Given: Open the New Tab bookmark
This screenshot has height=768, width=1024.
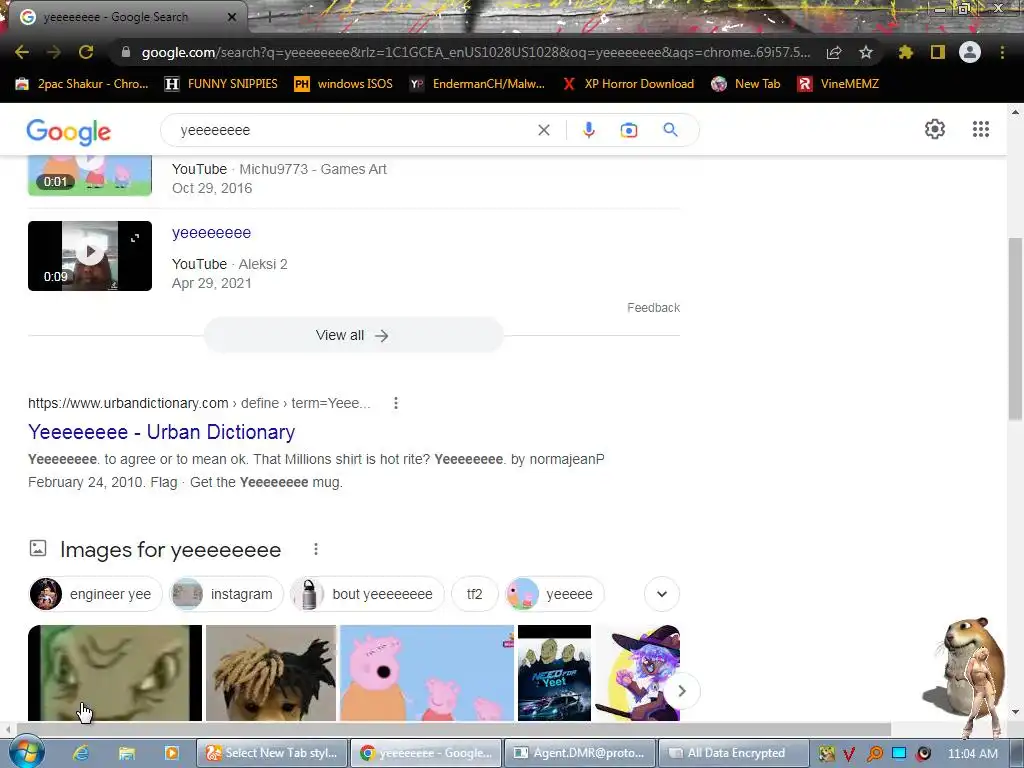Looking at the screenshot, I should (x=746, y=84).
